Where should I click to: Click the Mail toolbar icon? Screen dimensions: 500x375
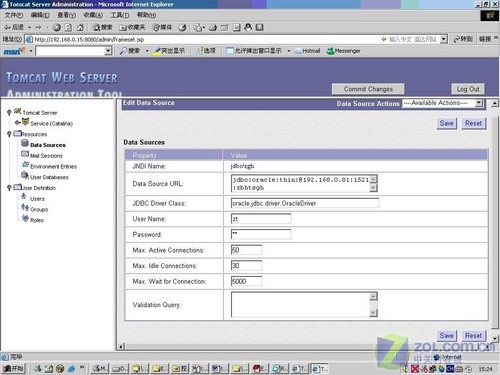click(x=199, y=27)
